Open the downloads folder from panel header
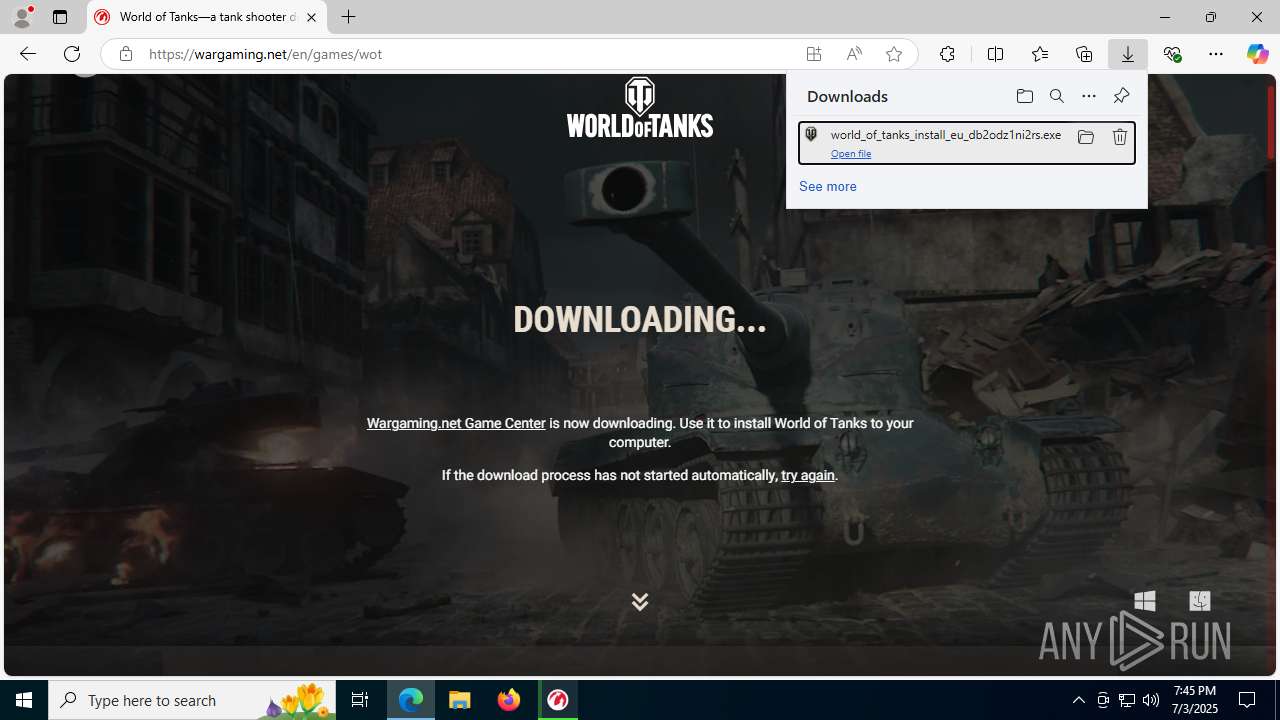 point(1025,96)
